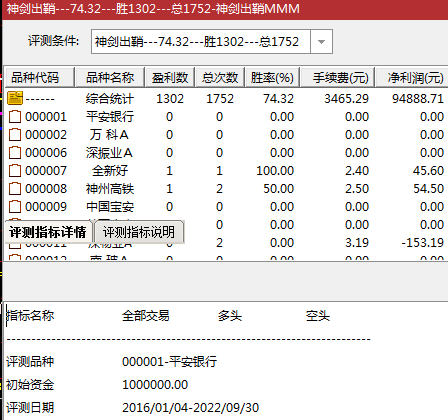Sort by 盈利数 column header
The height and width of the screenshot is (420, 448).
170,77
